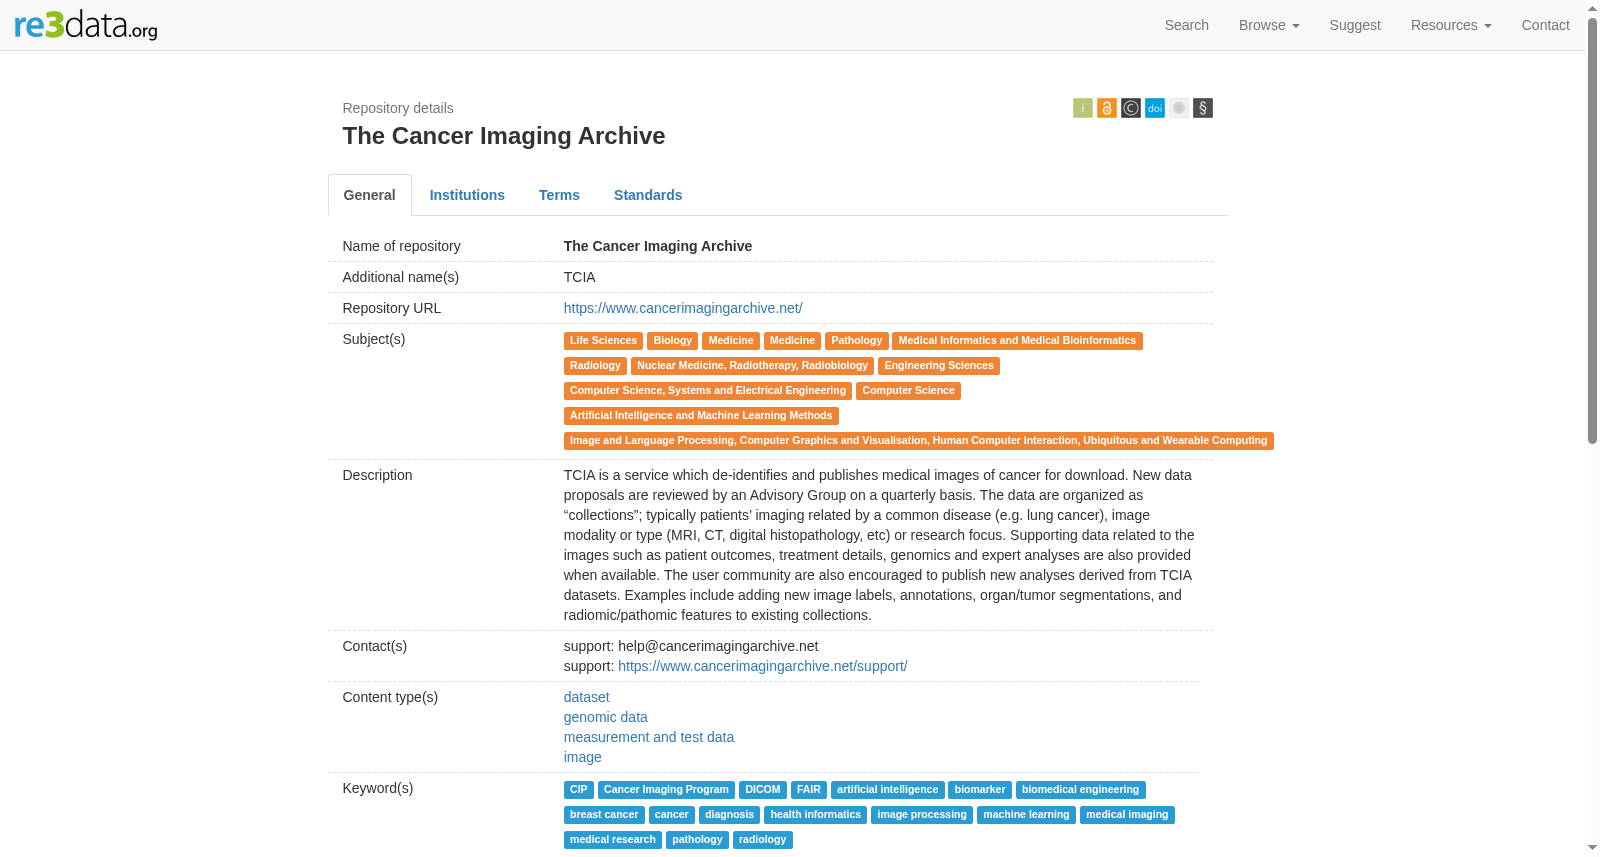1600x857 pixels.
Task: Click the dark copyright license badge icon
Action: (x=1130, y=108)
